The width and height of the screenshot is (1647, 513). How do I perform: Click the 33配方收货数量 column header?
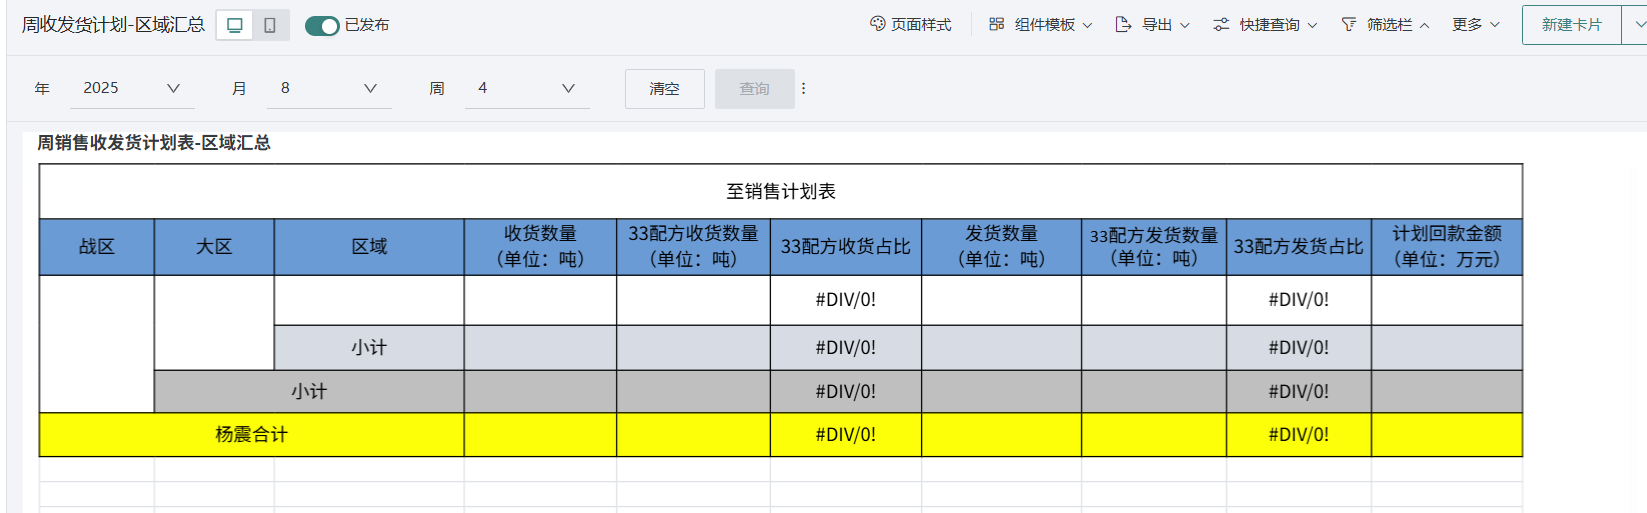coord(693,247)
